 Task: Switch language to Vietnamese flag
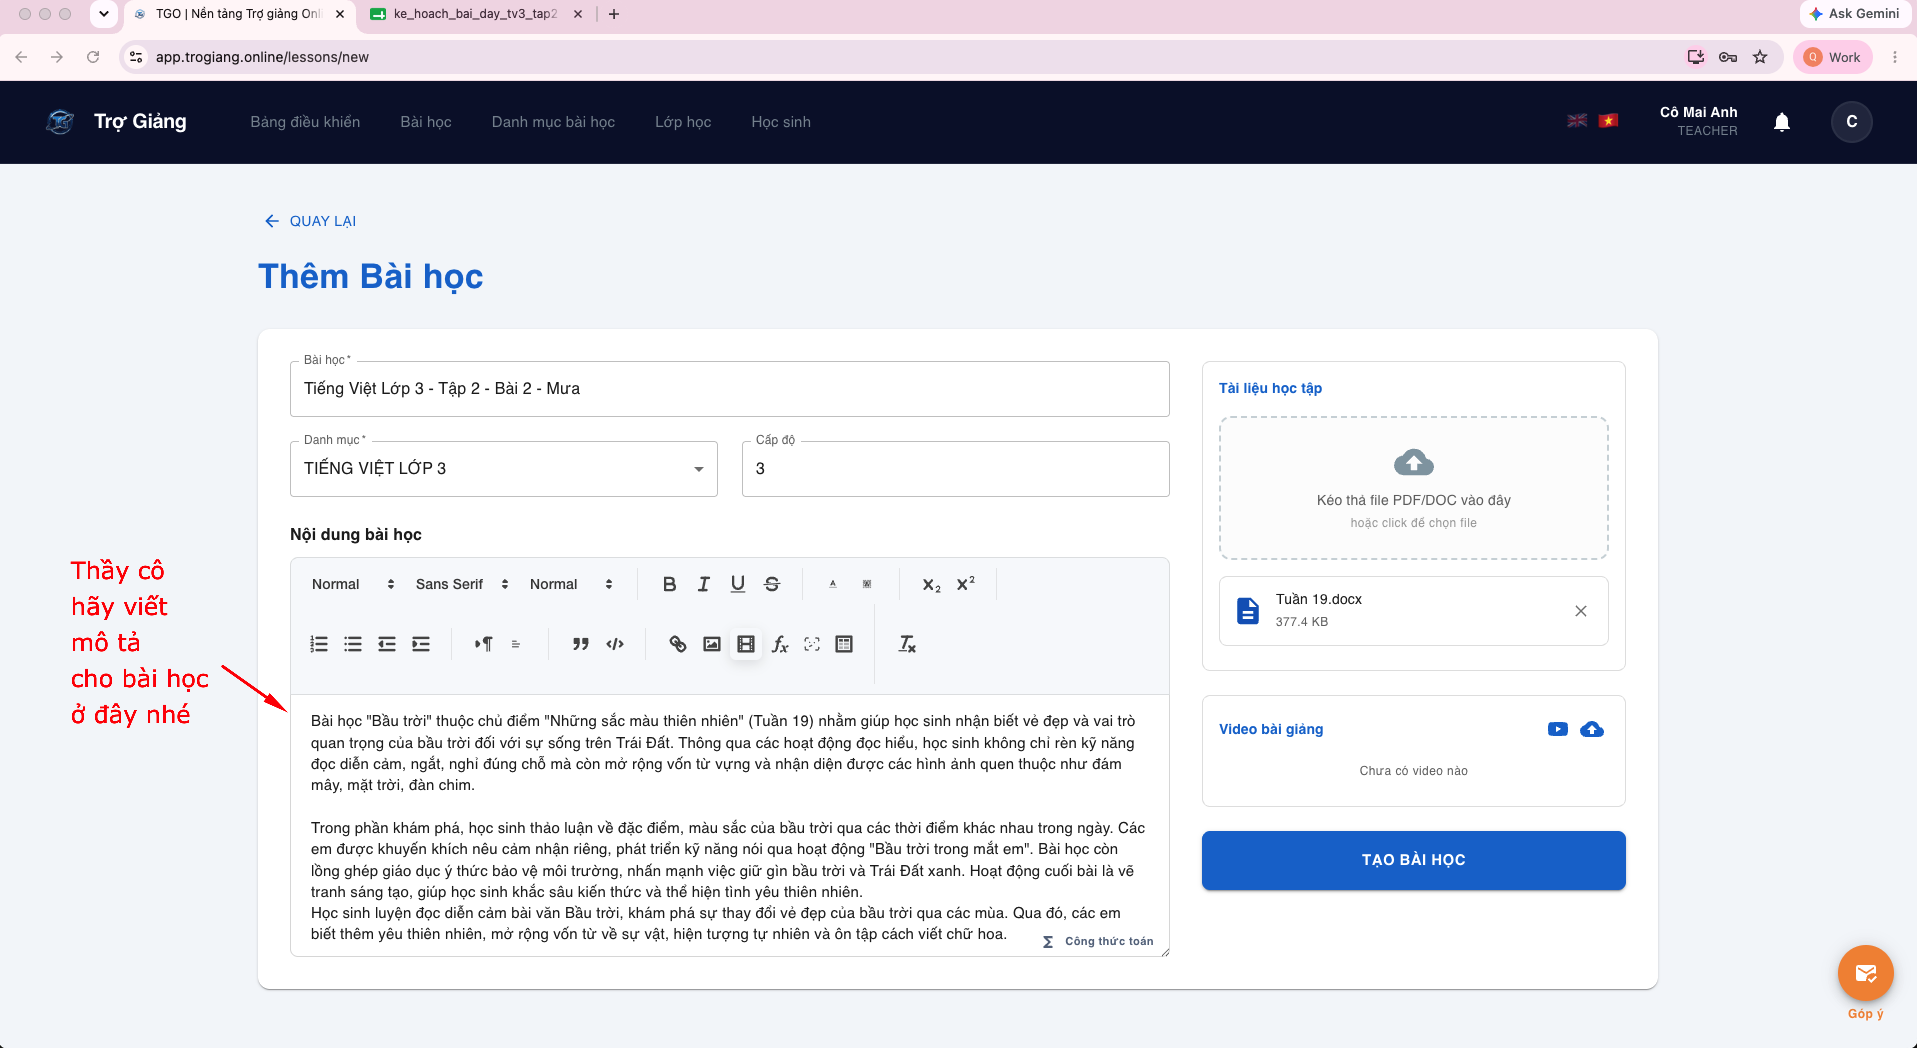coord(1608,121)
